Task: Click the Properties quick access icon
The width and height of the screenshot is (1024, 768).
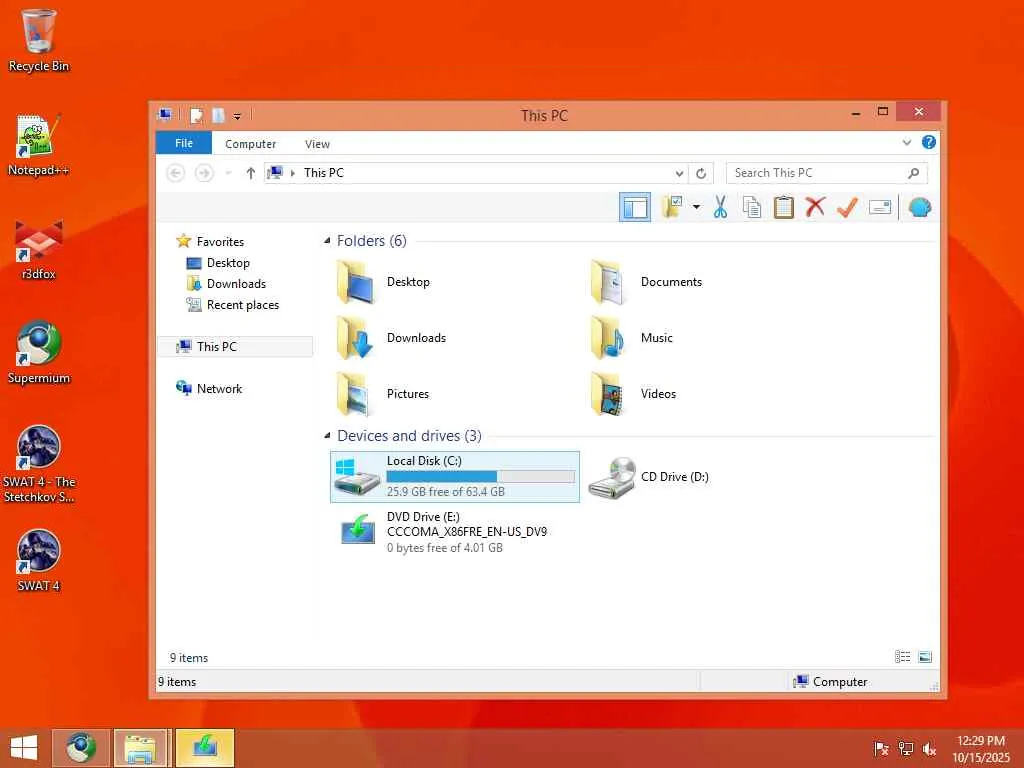Action: (x=197, y=116)
